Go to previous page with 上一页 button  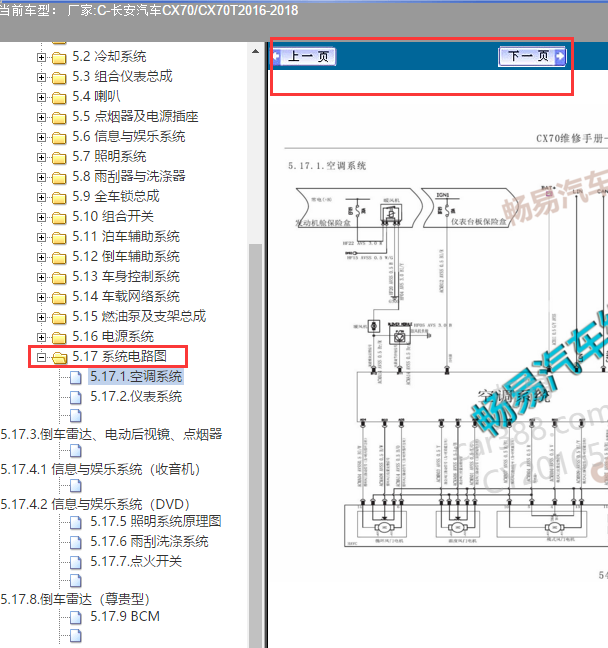pyautogui.click(x=305, y=57)
